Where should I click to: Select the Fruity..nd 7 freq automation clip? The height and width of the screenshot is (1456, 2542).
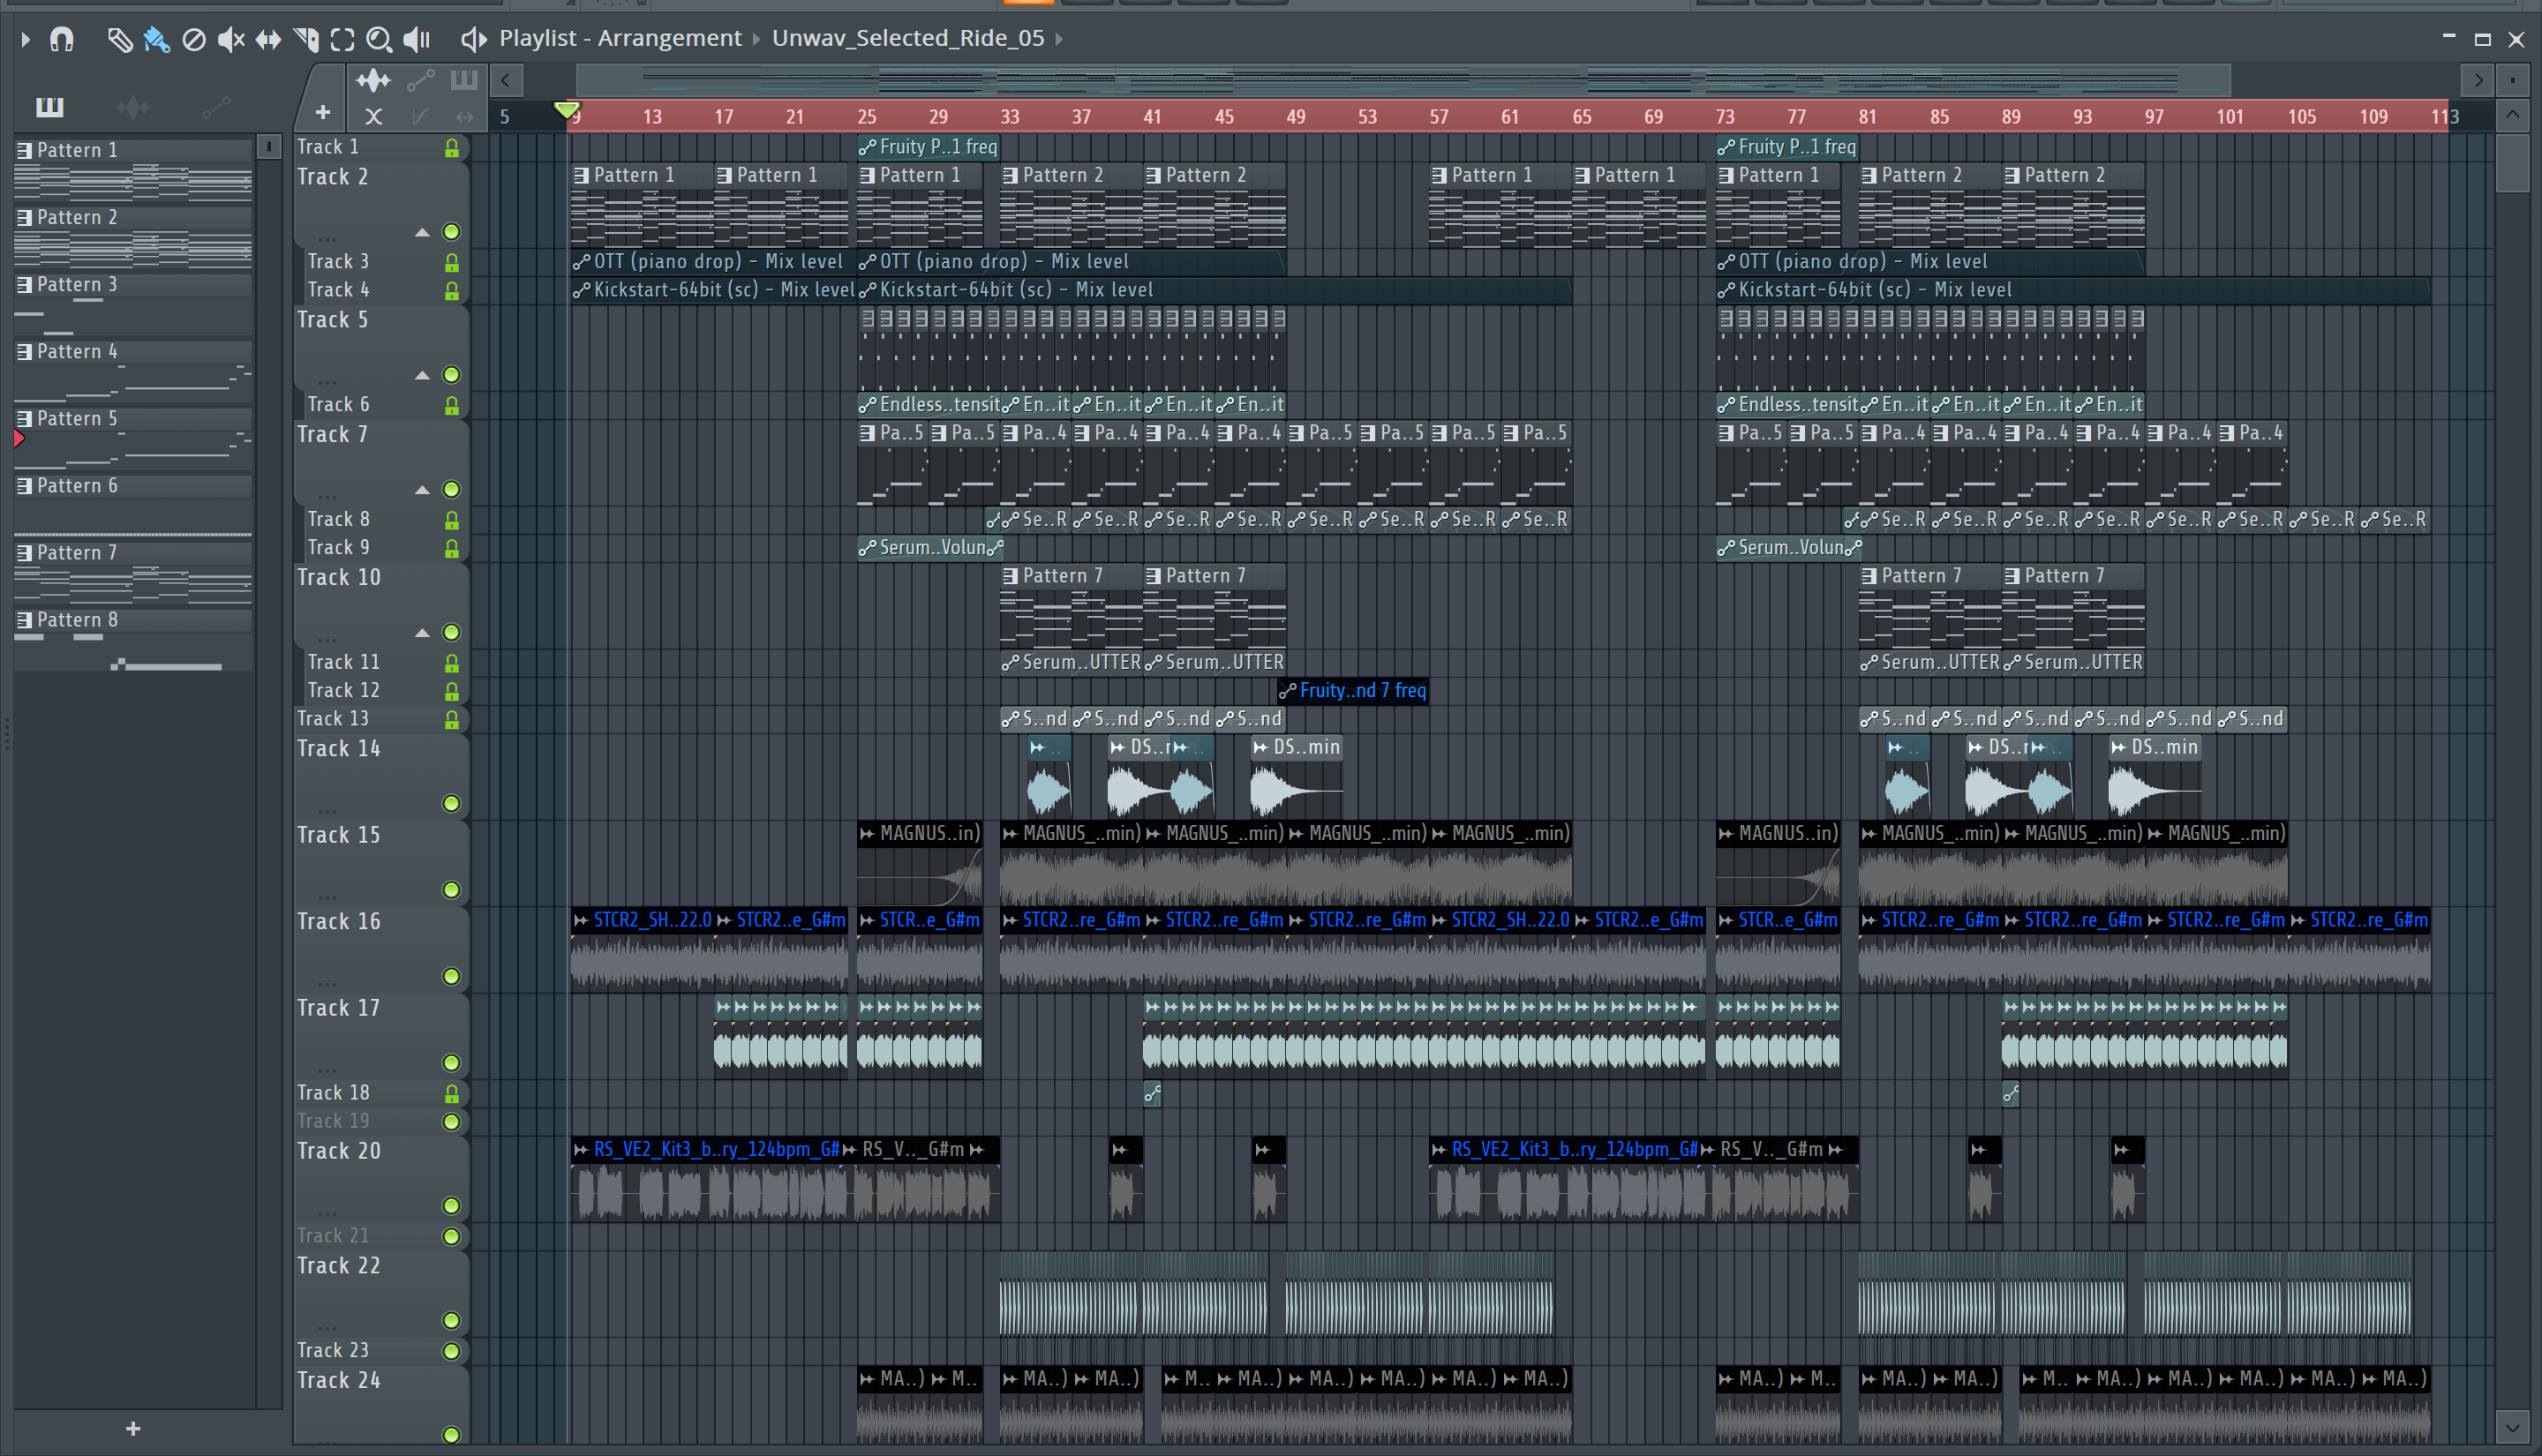[x=1353, y=691]
